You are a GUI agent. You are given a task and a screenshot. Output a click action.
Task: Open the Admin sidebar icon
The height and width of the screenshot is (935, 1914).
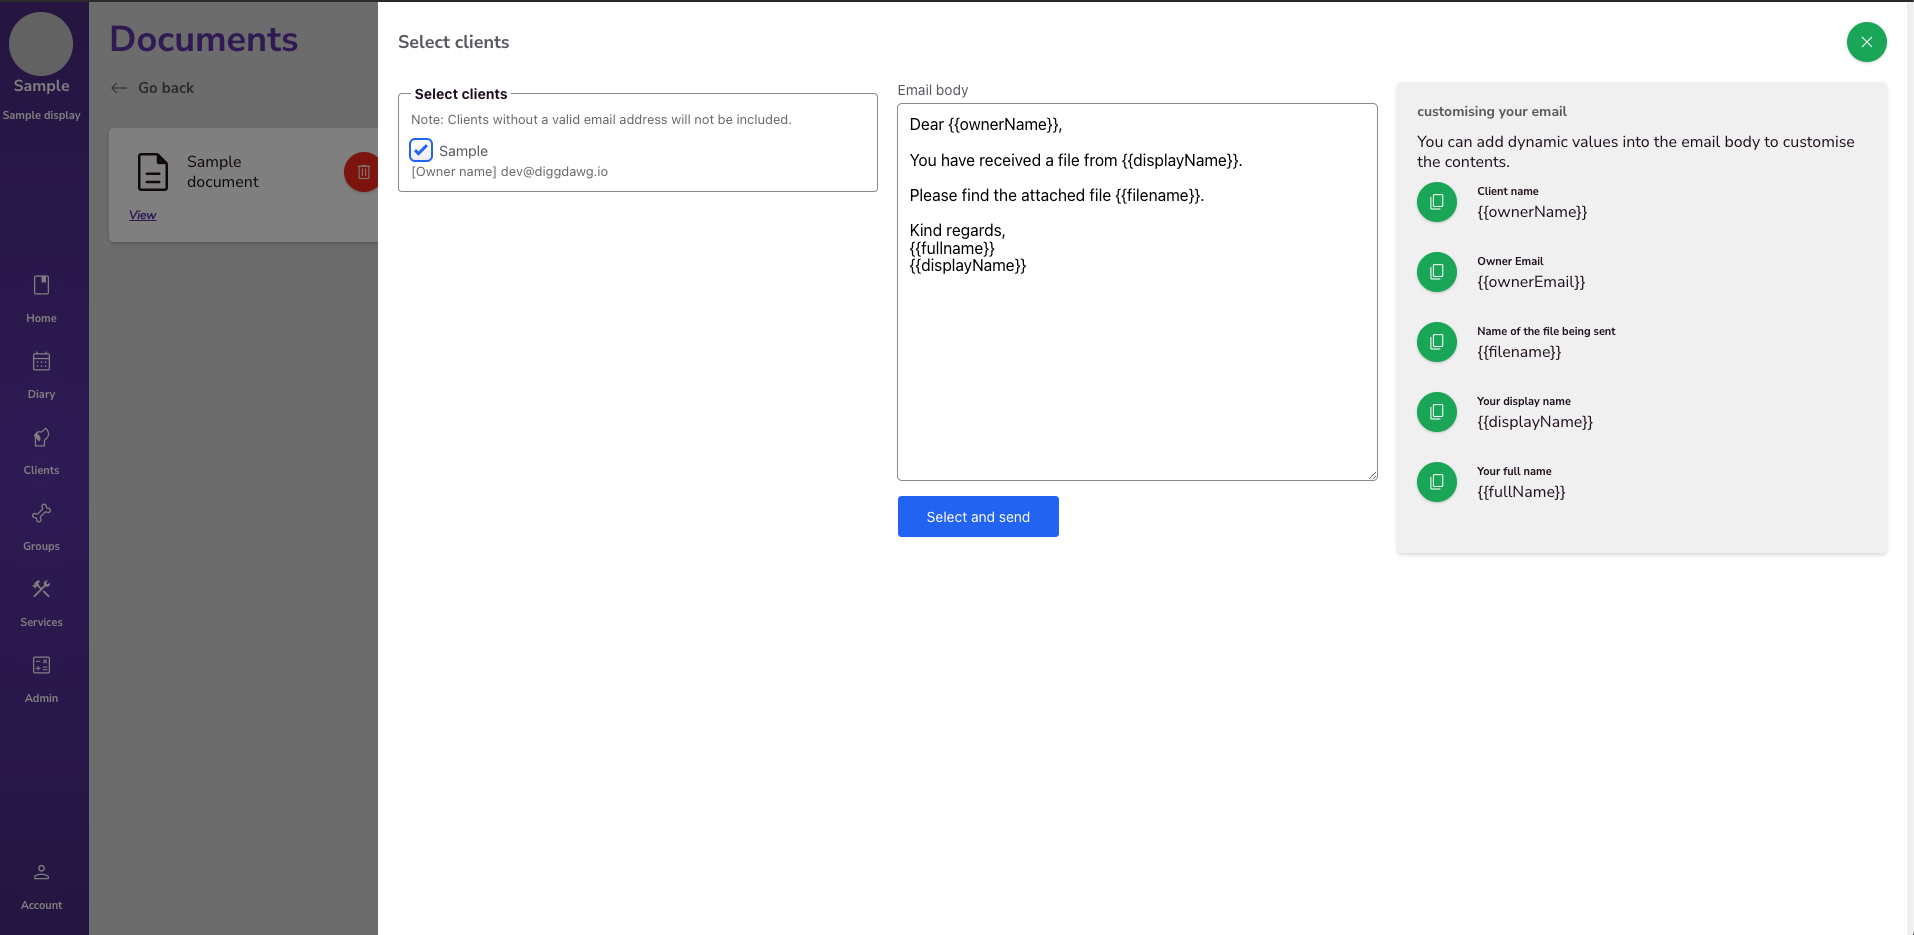pos(41,666)
